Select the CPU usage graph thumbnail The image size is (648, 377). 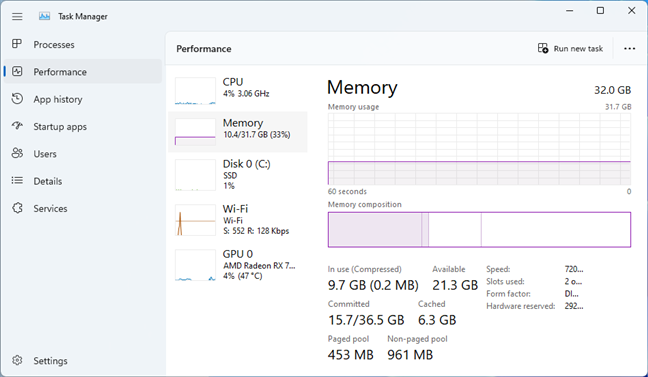coord(195,91)
